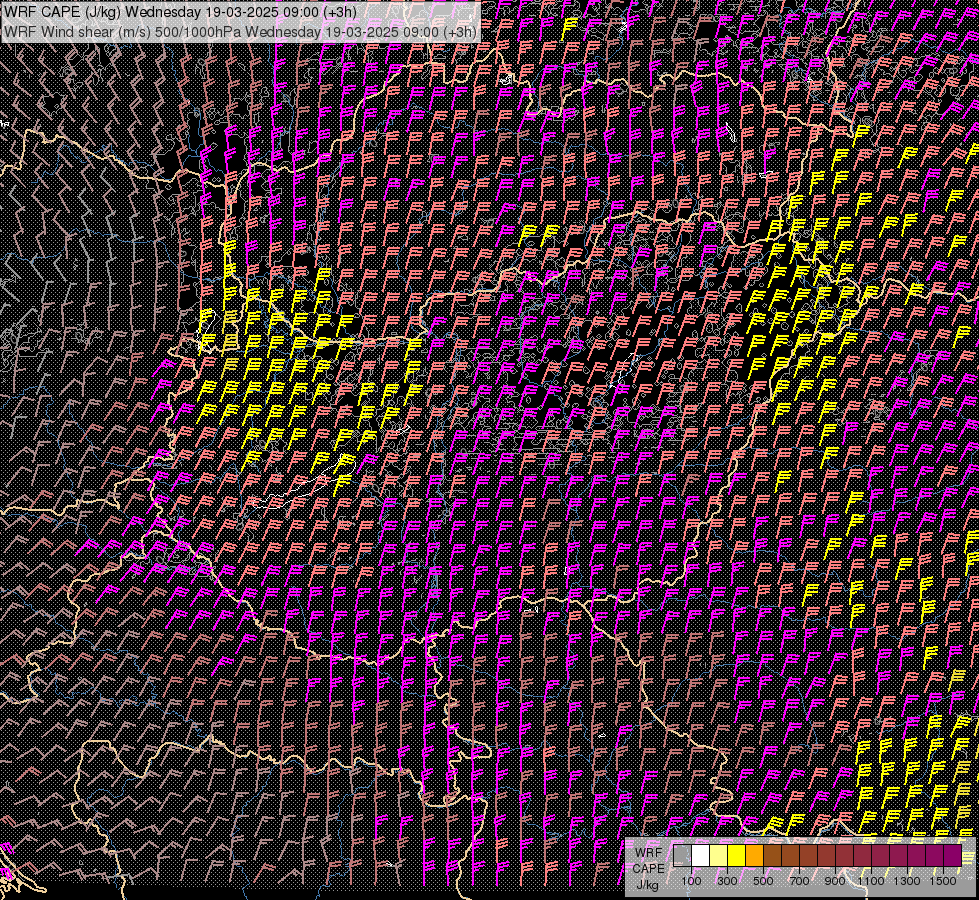Image resolution: width=979 pixels, height=900 pixels.
Task: Select the pale yellow legend swatch
Action: 719,855
